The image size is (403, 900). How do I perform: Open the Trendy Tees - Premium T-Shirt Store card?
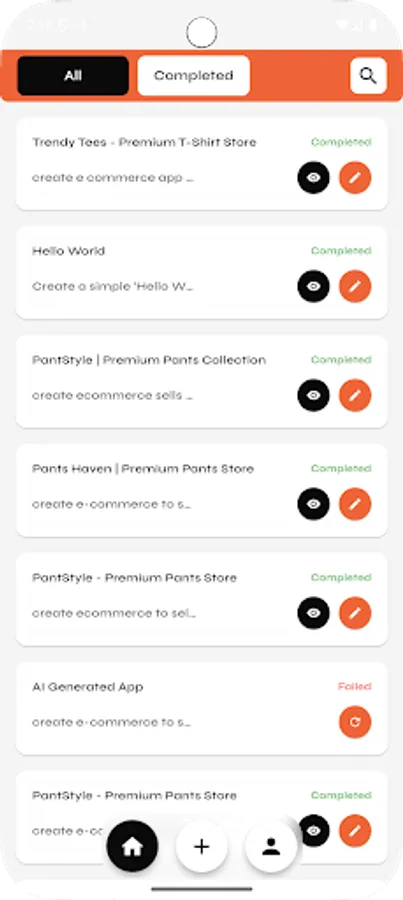[x=202, y=164]
